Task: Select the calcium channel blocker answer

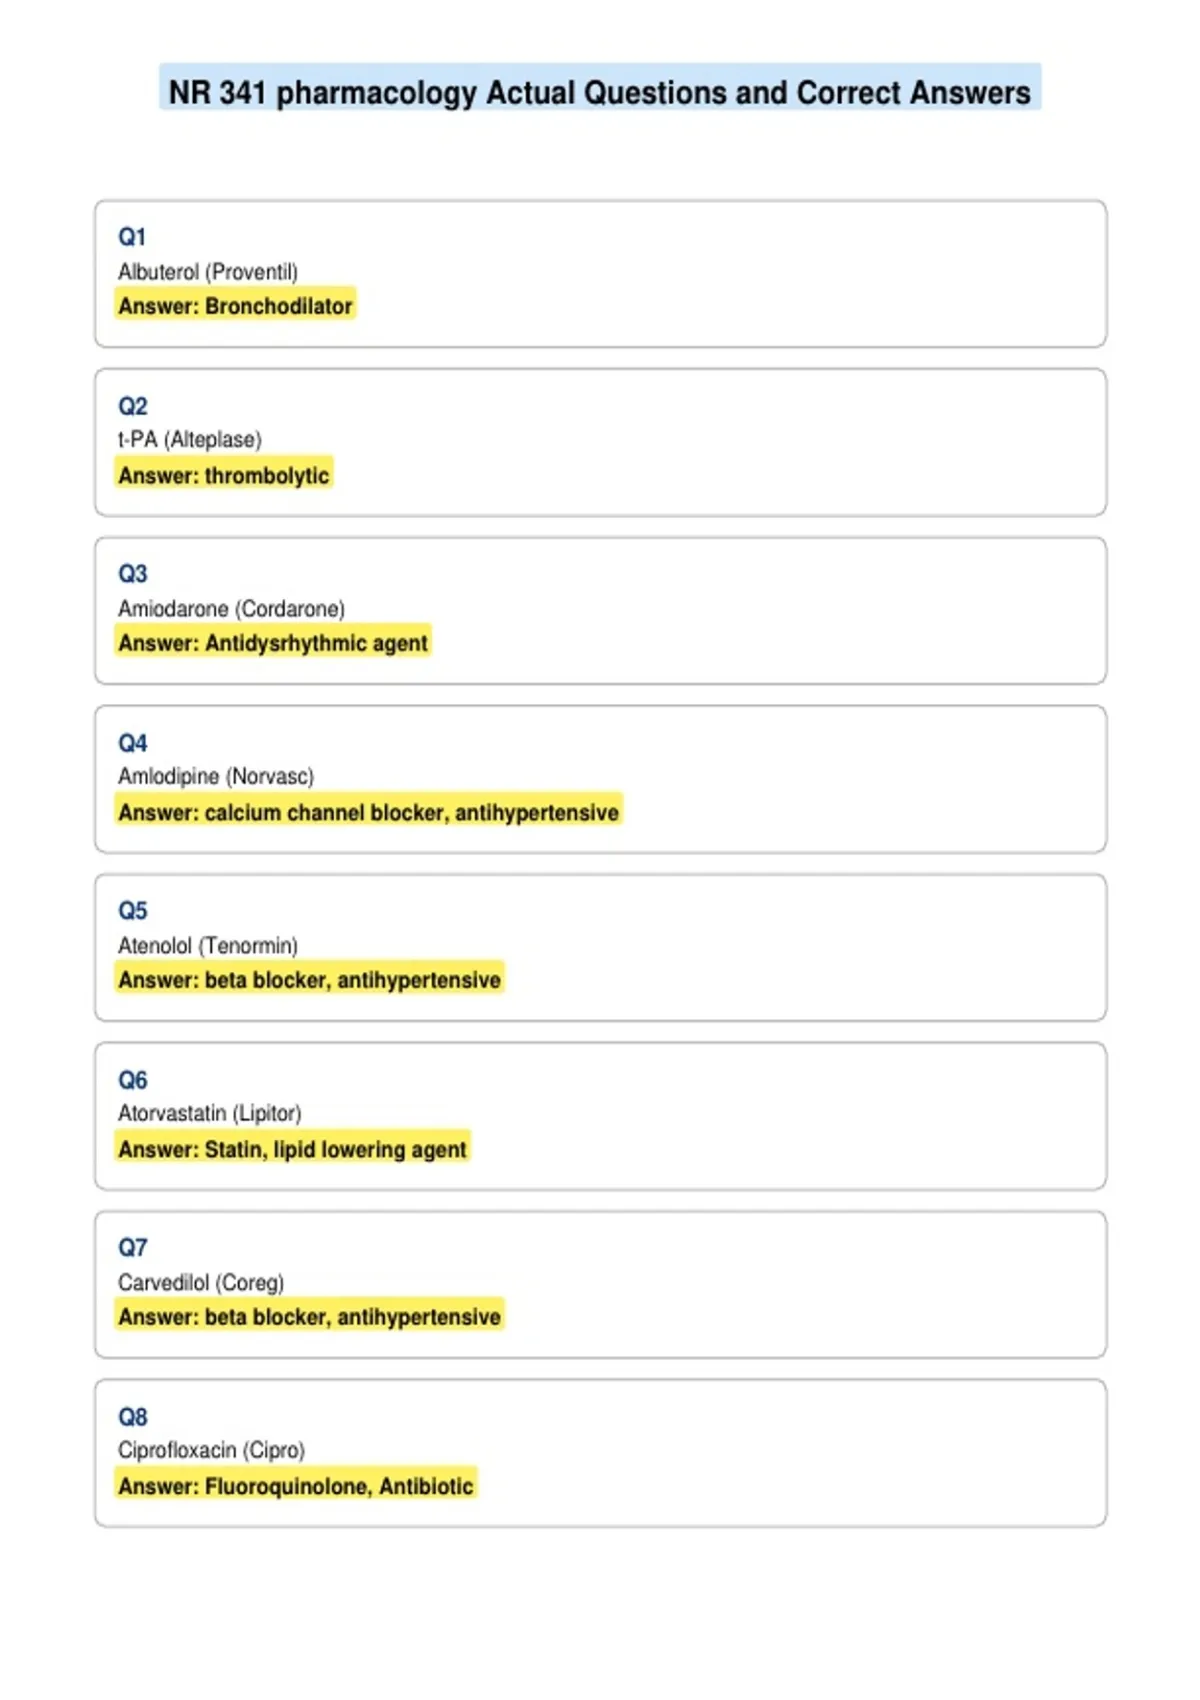Action: coord(368,812)
